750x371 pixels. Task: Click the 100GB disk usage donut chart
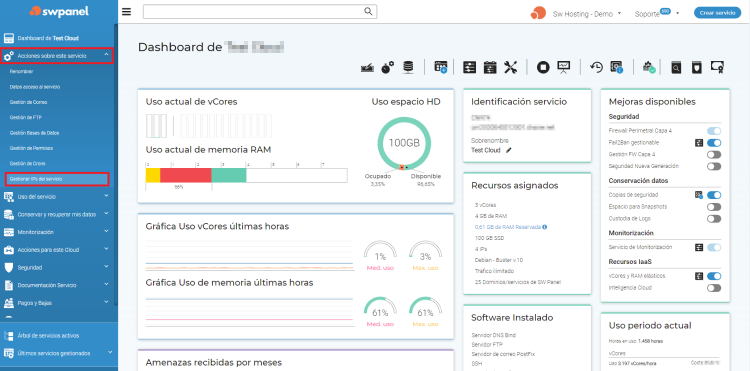pos(404,143)
